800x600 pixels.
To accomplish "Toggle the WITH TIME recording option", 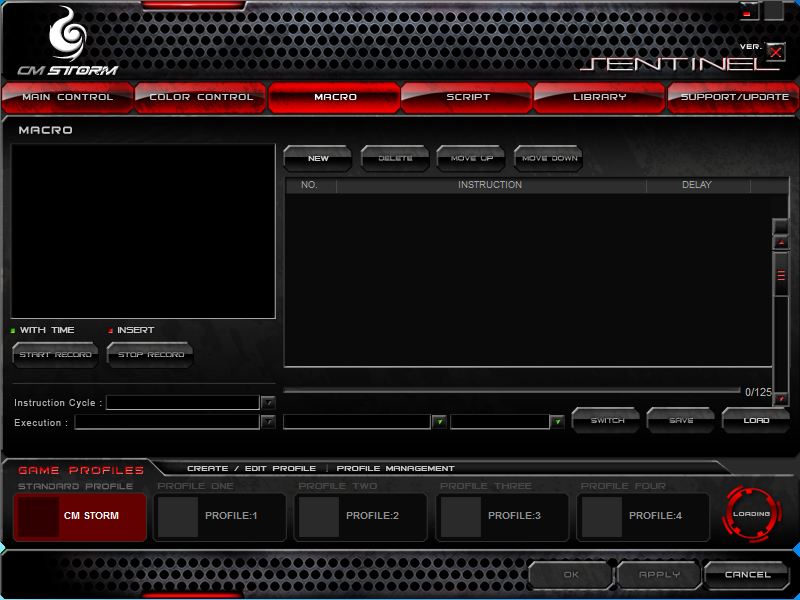I will [x=13, y=330].
